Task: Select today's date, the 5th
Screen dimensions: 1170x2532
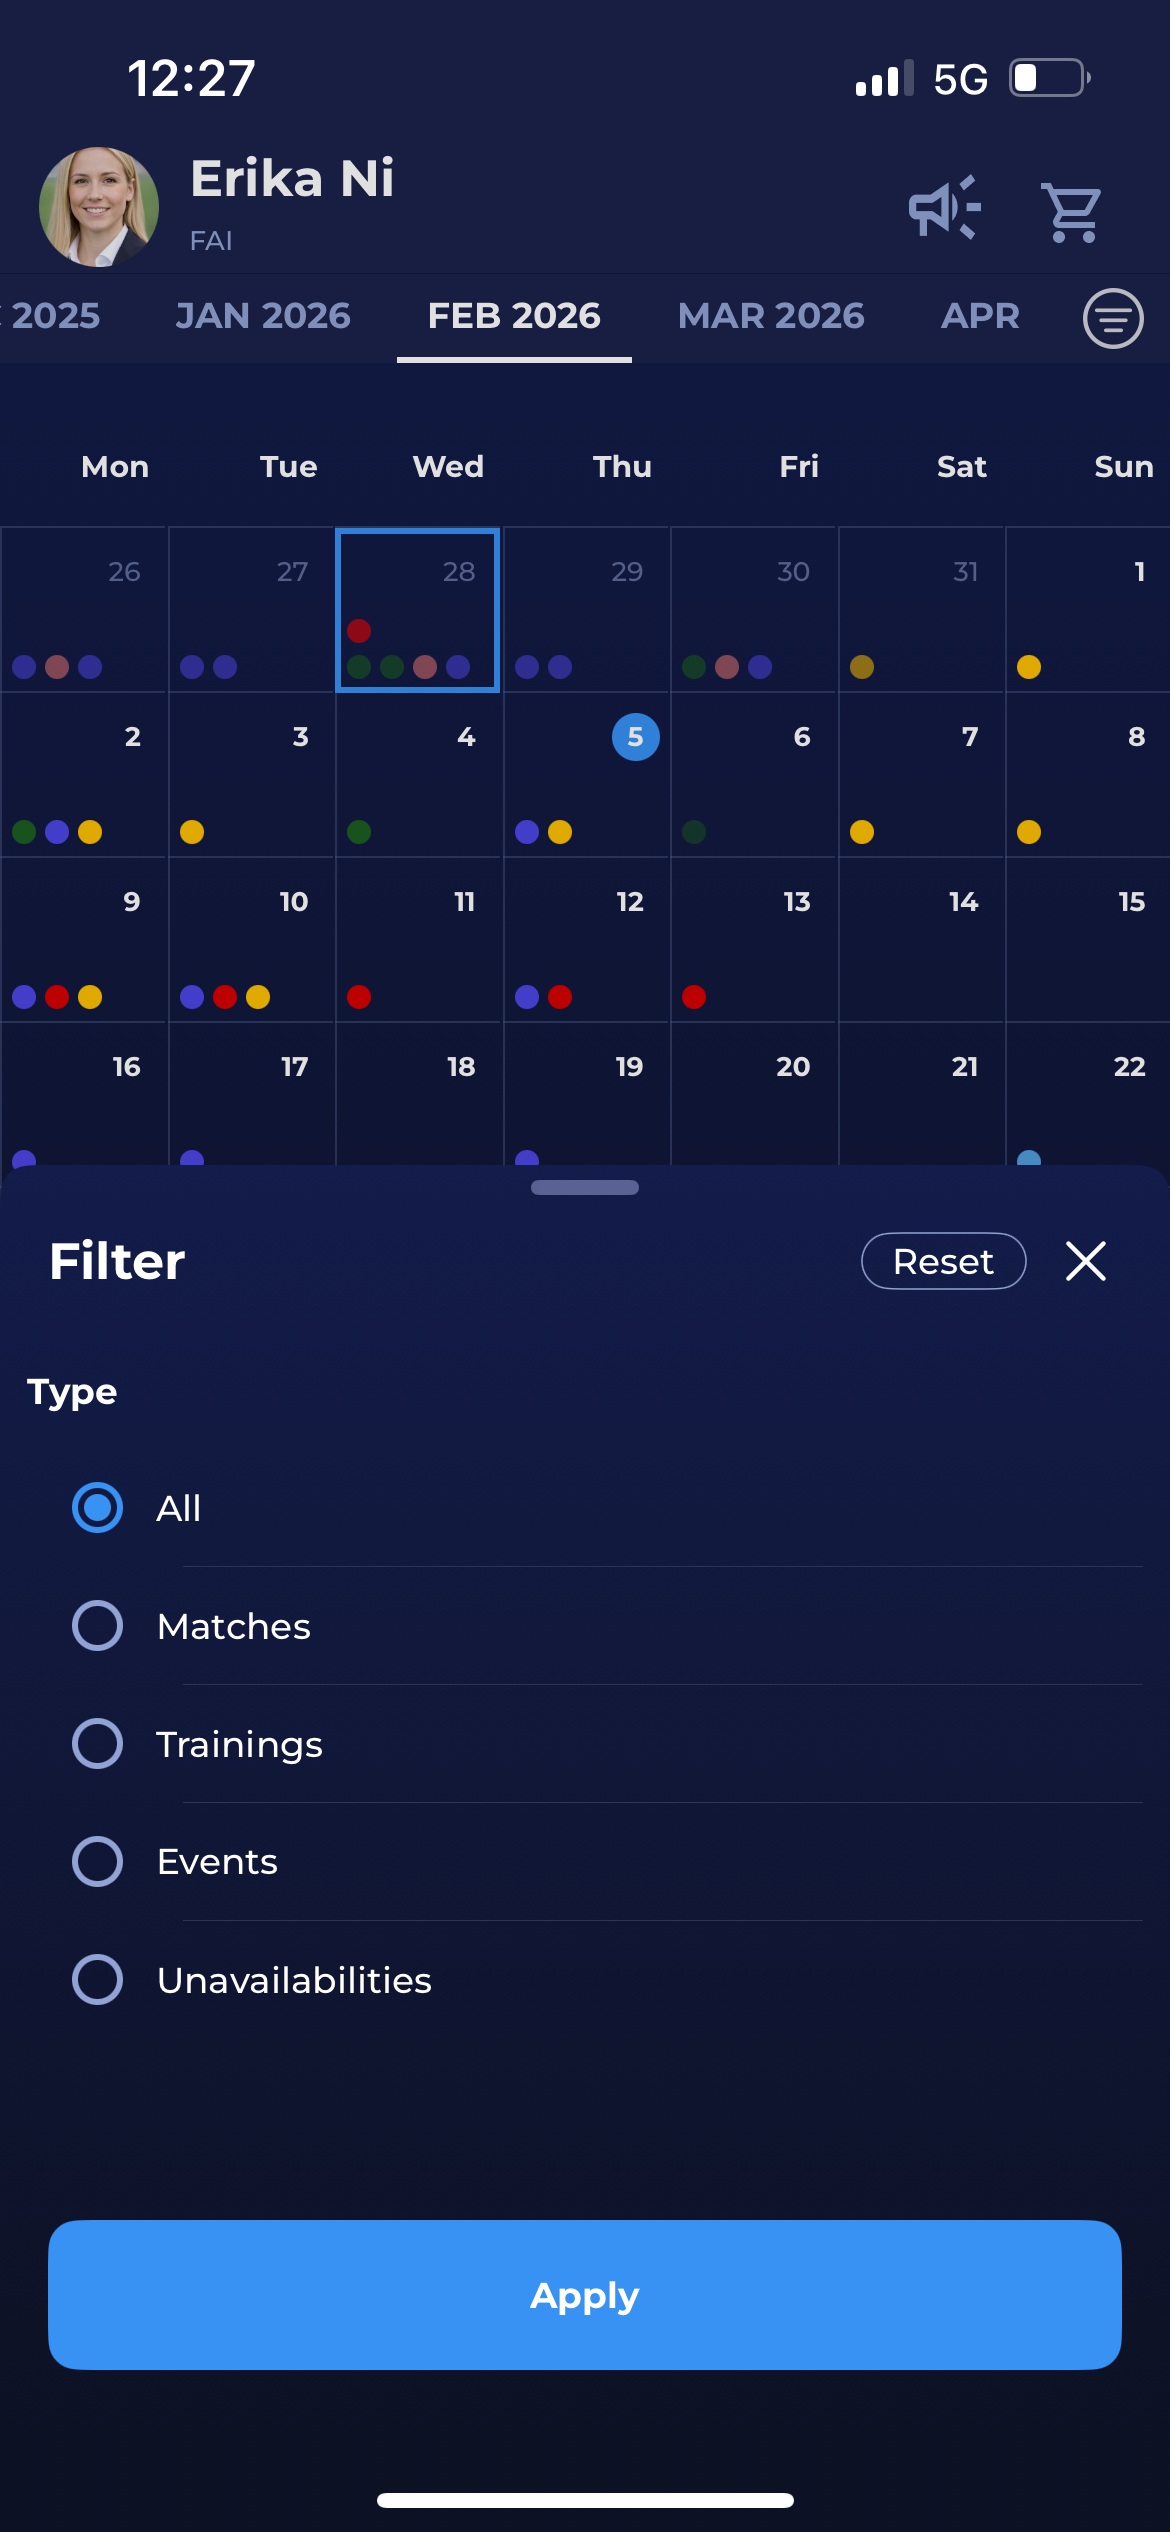Action: coord(635,737)
